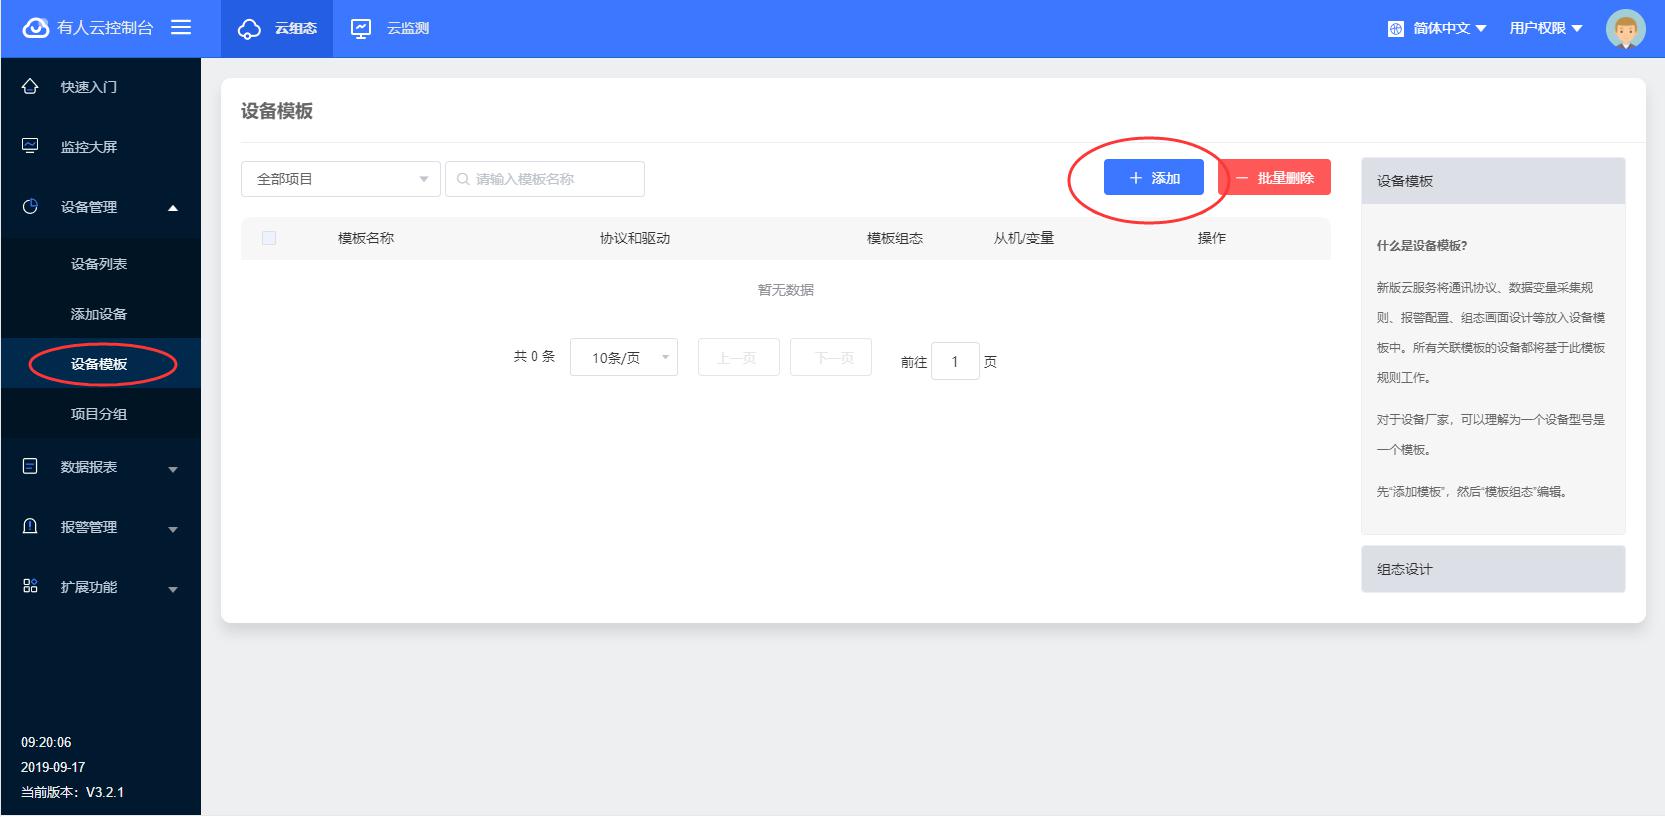Open 设备列表 in the sidebar

click(99, 264)
